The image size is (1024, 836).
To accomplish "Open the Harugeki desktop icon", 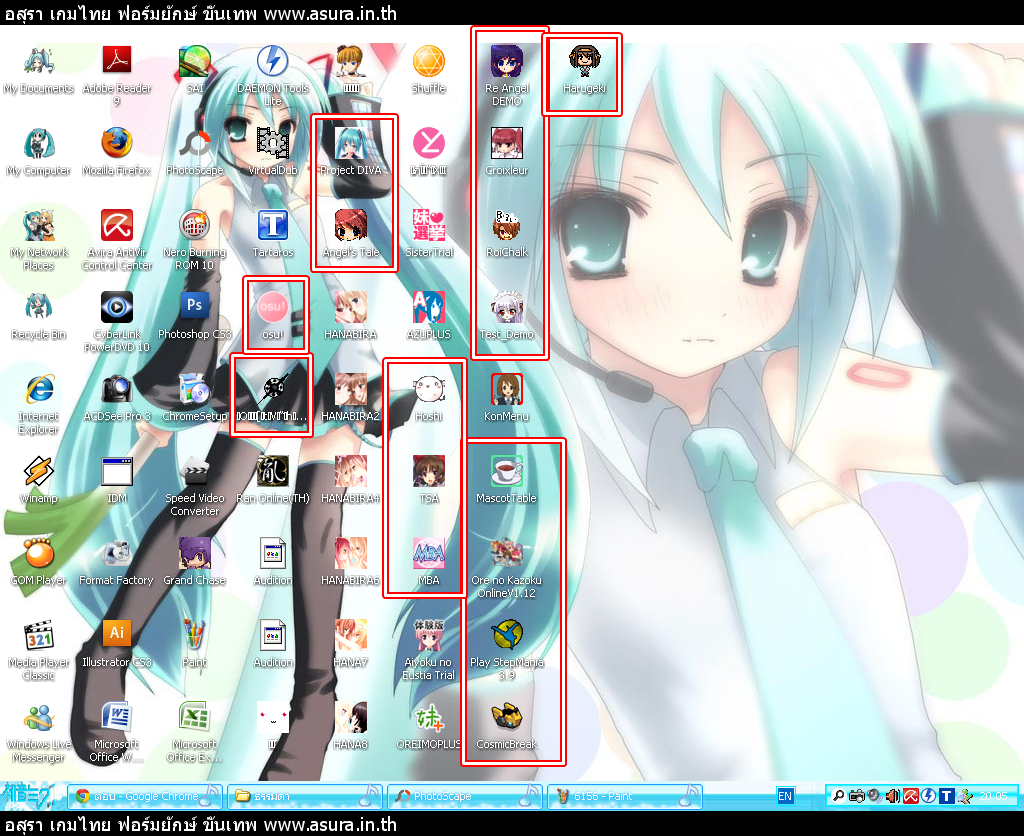I will [585, 63].
